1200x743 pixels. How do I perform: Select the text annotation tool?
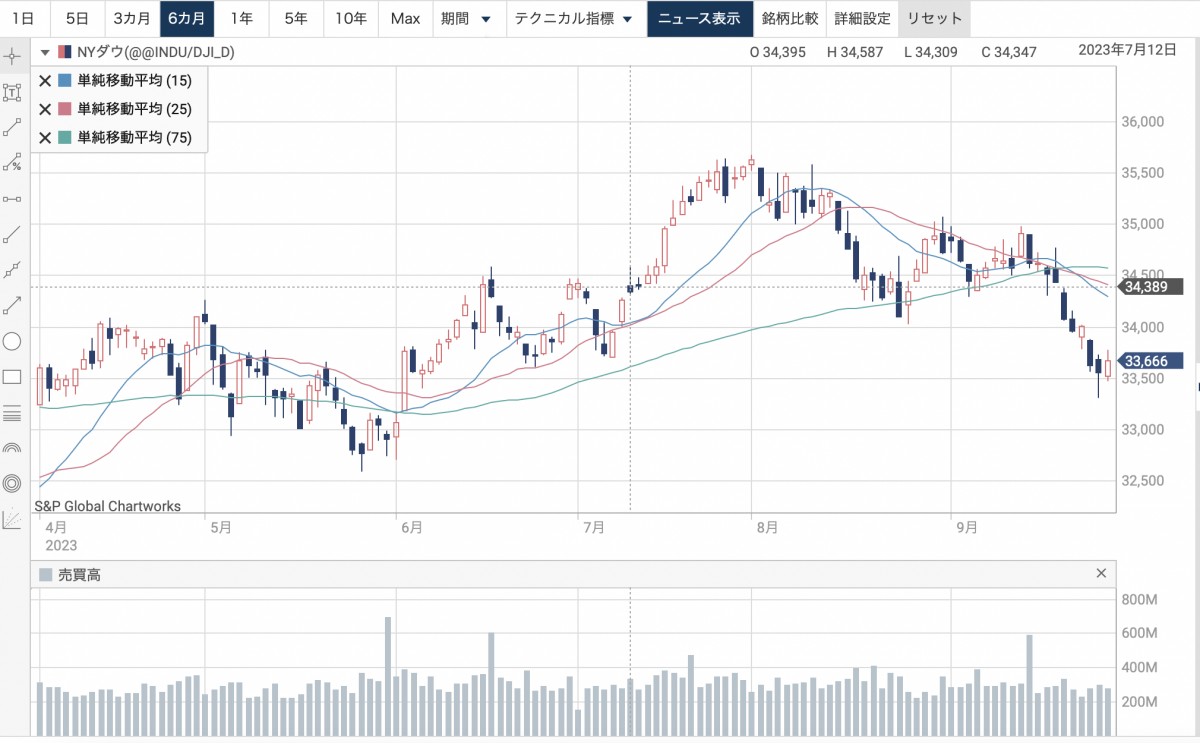[x=13, y=93]
